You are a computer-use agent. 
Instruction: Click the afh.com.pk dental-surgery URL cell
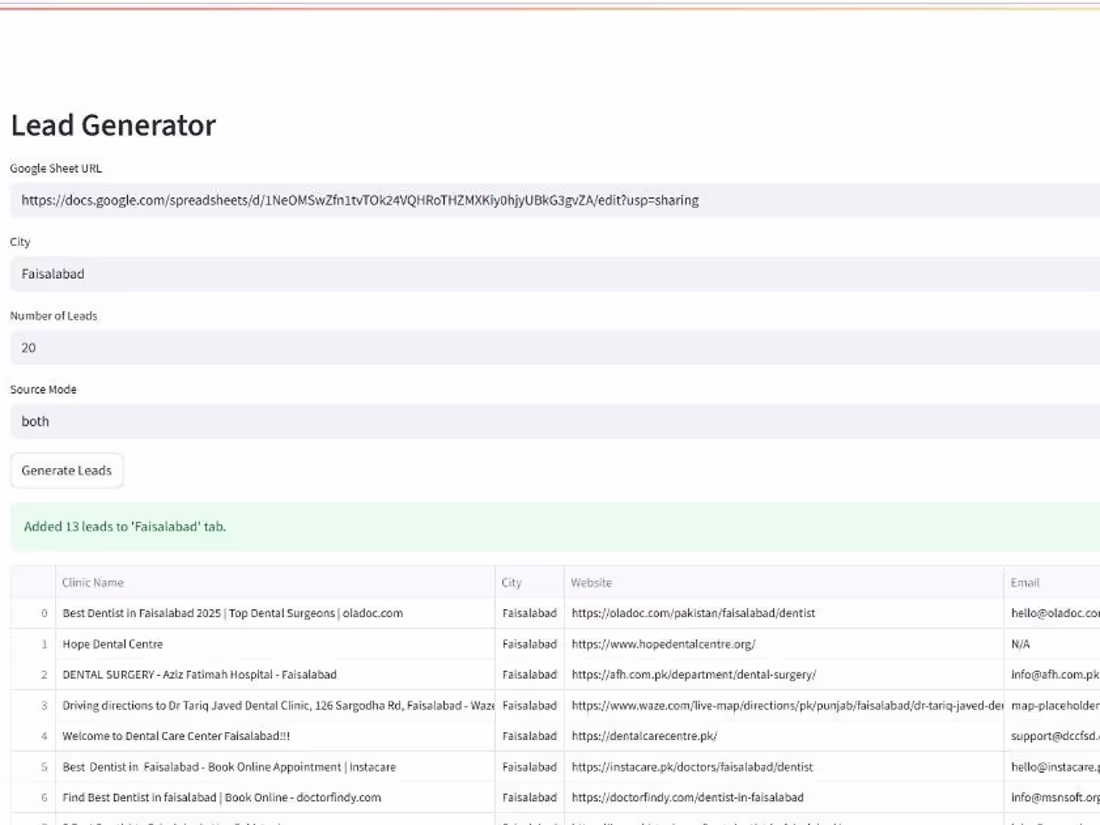click(x=784, y=675)
